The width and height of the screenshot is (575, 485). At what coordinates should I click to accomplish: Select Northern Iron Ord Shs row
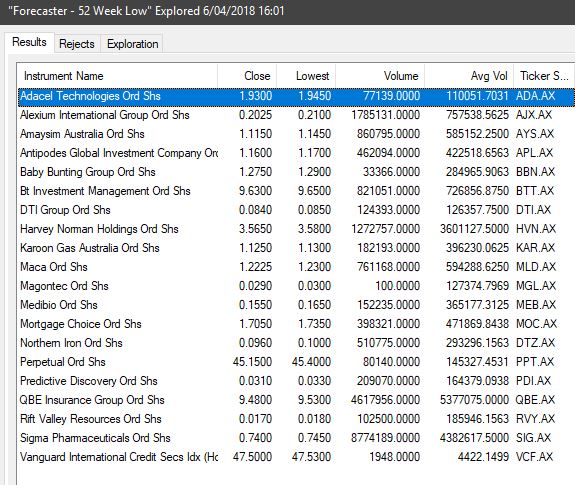pyautogui.click(x=296, y=343)
